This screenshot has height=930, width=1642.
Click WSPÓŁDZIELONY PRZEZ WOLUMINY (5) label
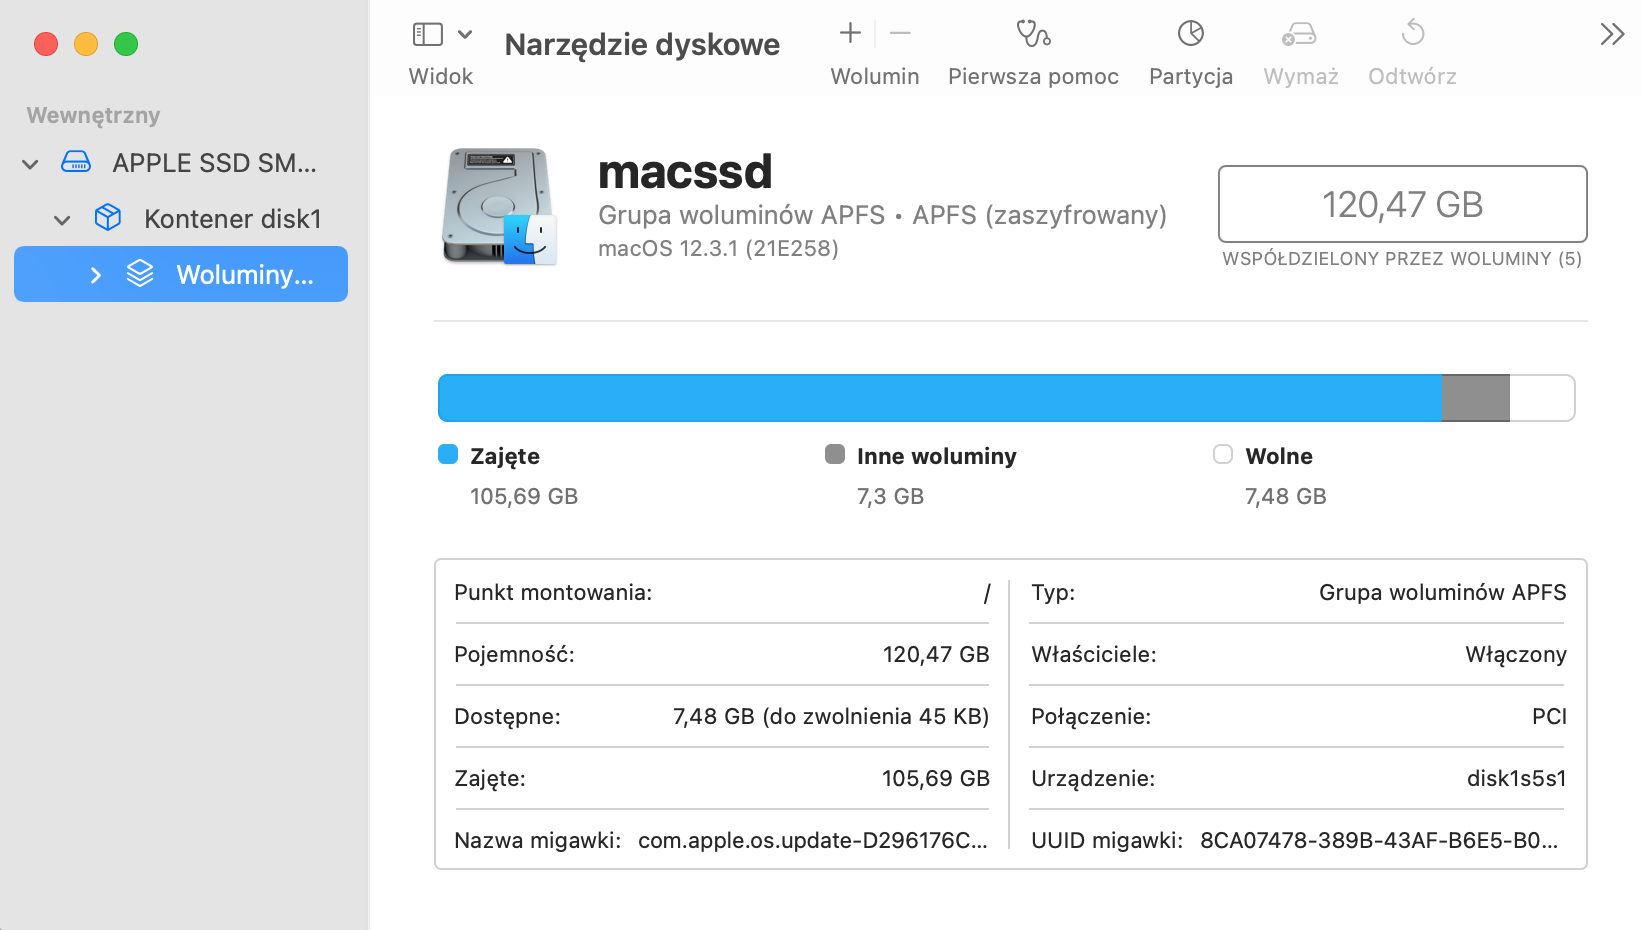(x=1402, y=259)
